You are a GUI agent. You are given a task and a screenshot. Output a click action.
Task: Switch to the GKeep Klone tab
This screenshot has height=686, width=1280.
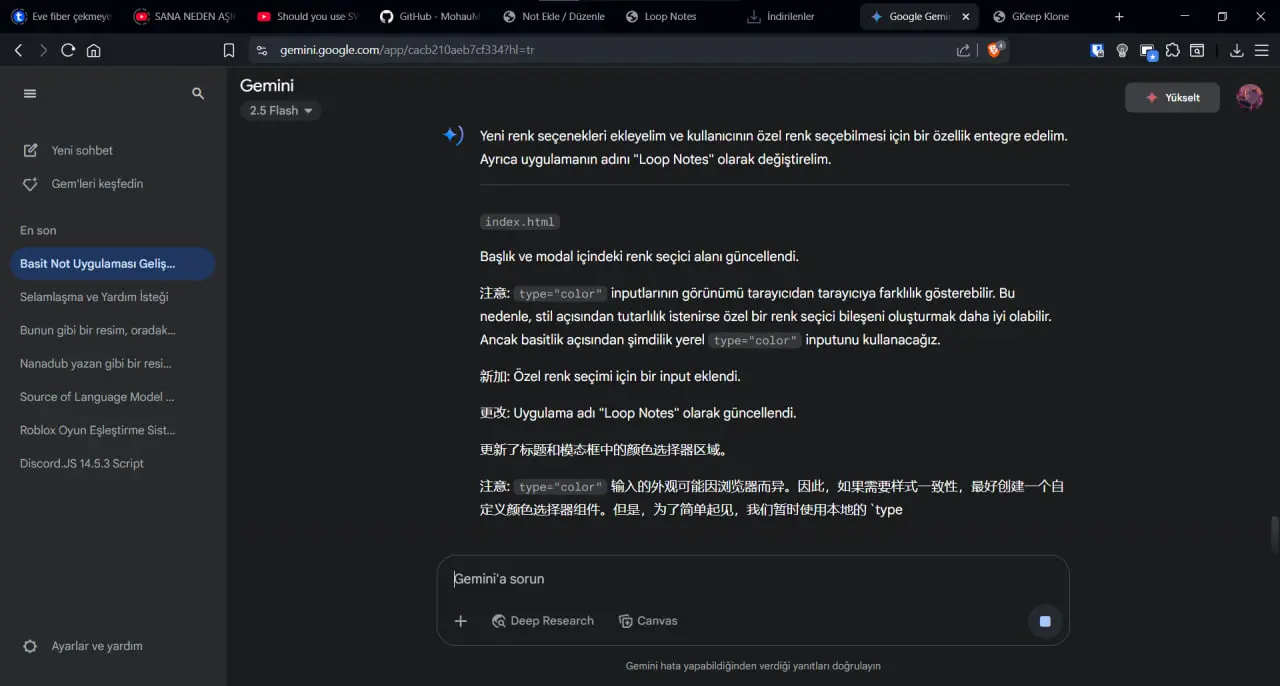point(1042,17)
